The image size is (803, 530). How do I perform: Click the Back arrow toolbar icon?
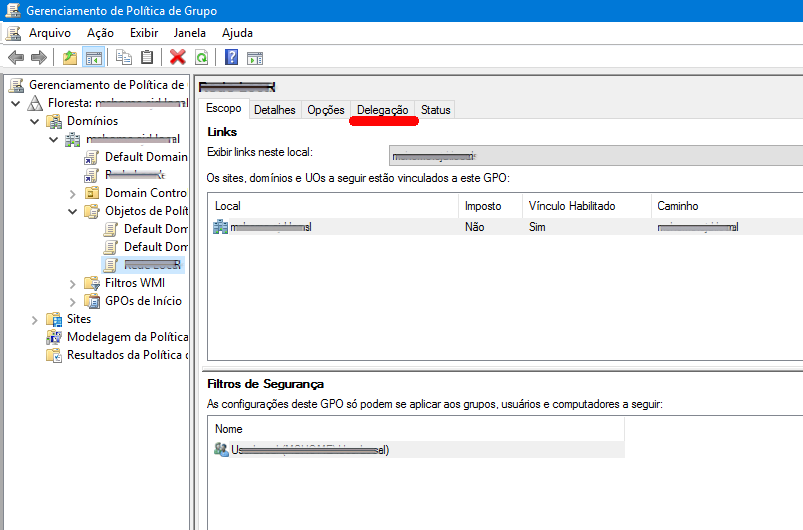[x=15, y=57]
